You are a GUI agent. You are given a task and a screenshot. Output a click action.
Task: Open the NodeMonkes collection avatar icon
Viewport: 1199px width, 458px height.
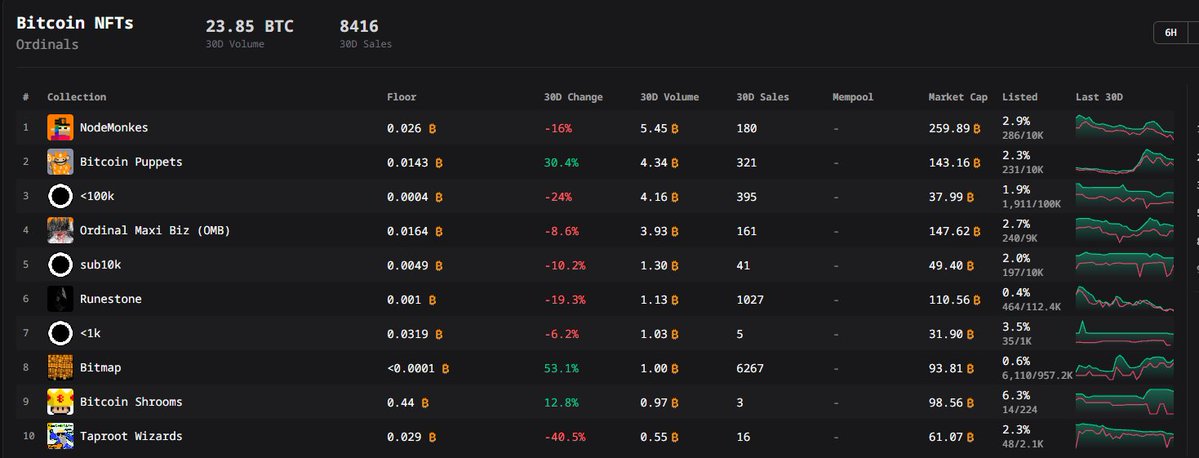pos(60,128)
